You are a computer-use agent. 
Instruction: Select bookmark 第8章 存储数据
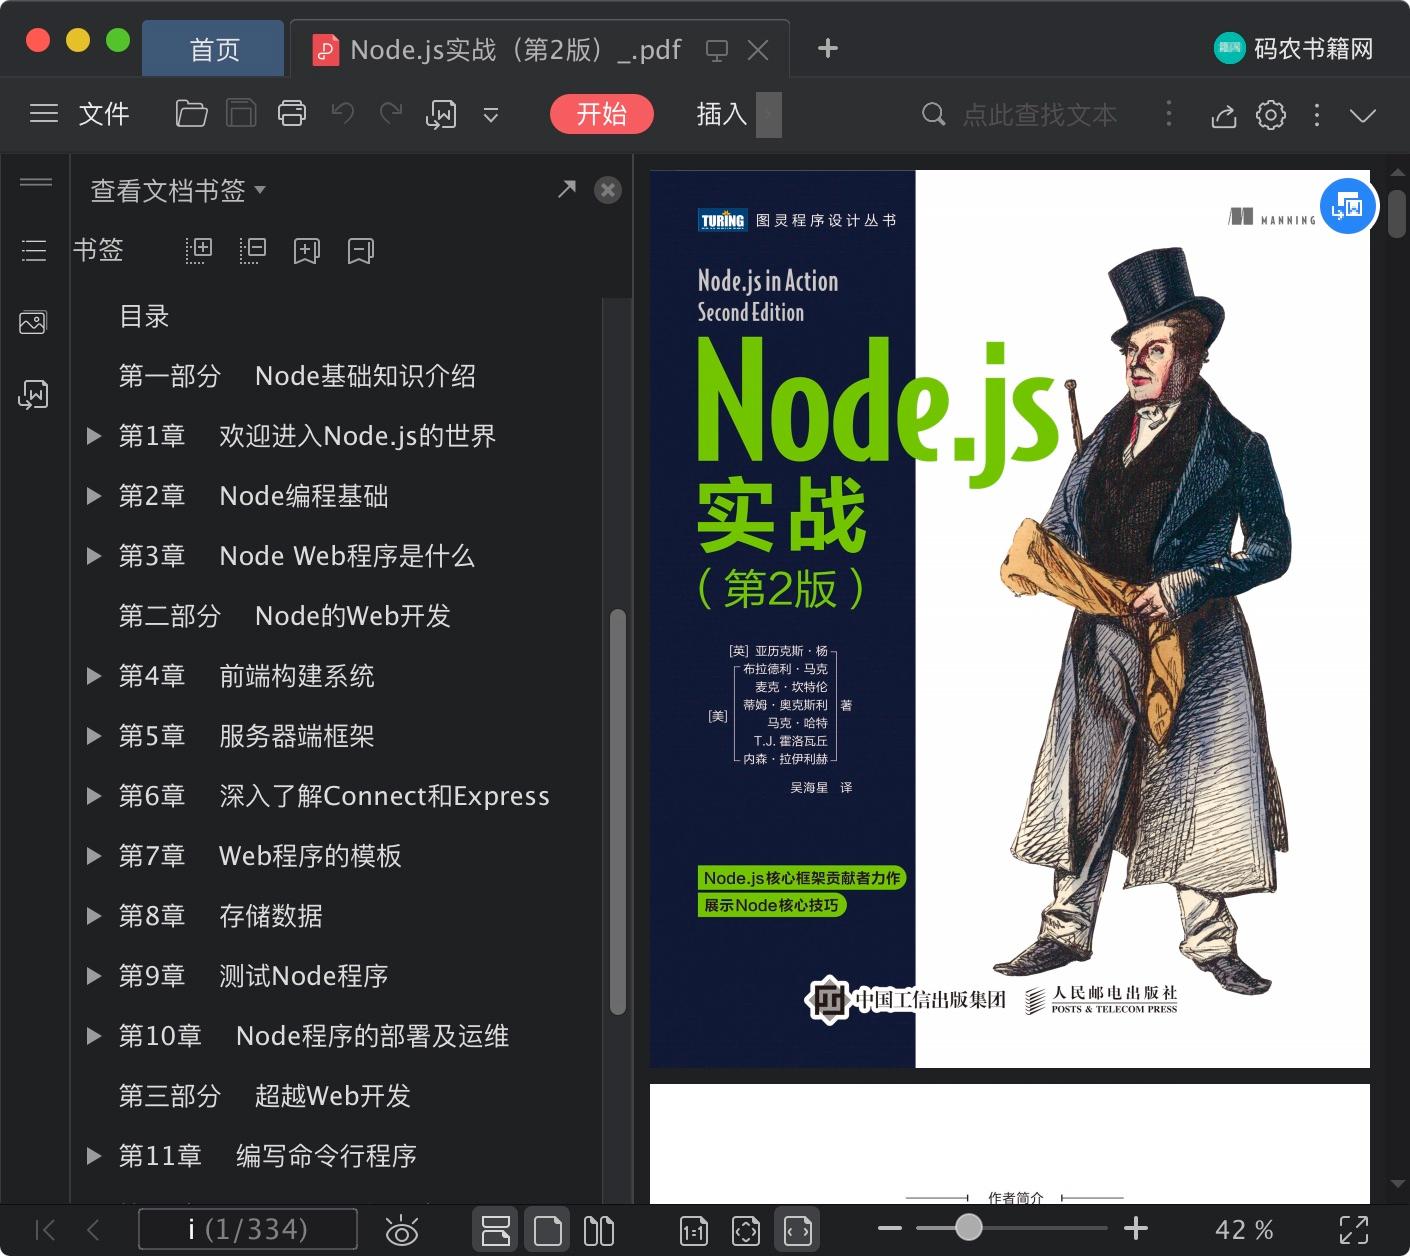(220, 916)
